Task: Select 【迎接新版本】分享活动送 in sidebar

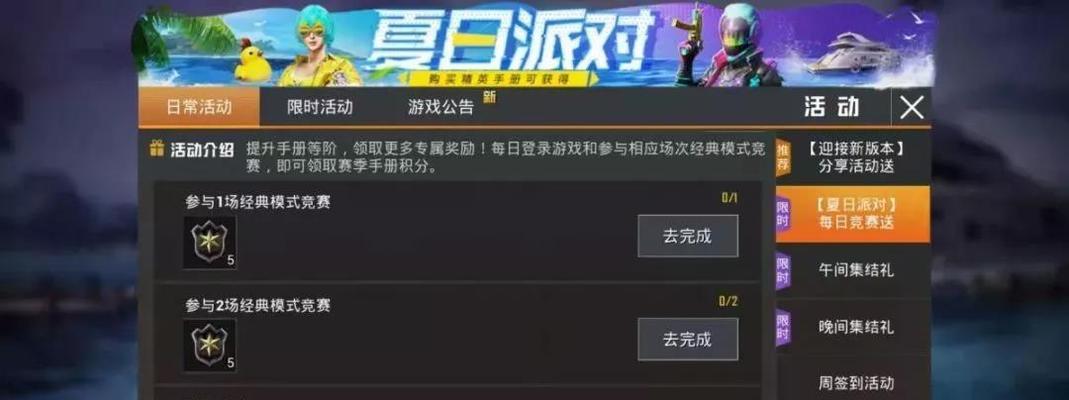Action: (x=856, y=157)
